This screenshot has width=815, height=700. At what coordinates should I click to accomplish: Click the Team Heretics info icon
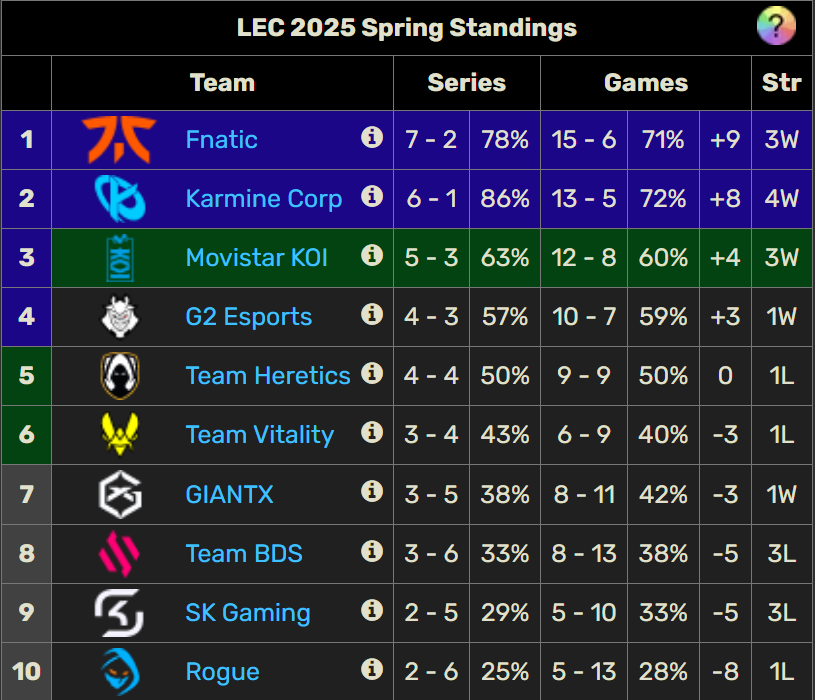[372, 373]
